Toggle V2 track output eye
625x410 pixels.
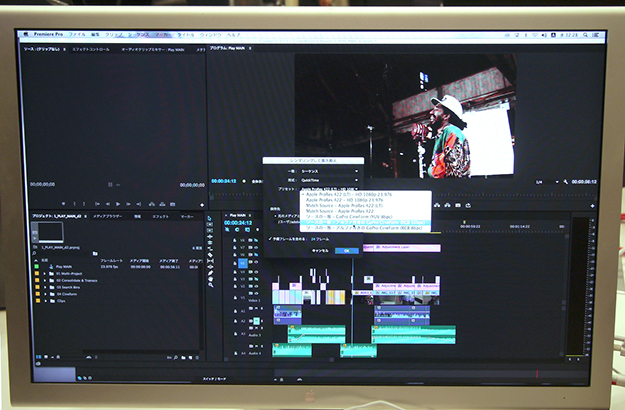(256, 286)
